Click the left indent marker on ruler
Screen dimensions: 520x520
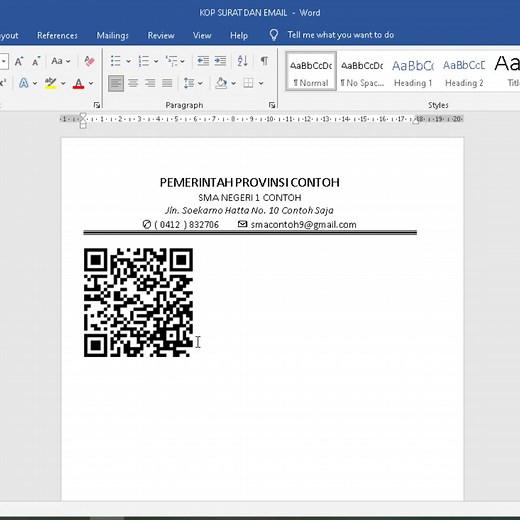click(83, 125)
